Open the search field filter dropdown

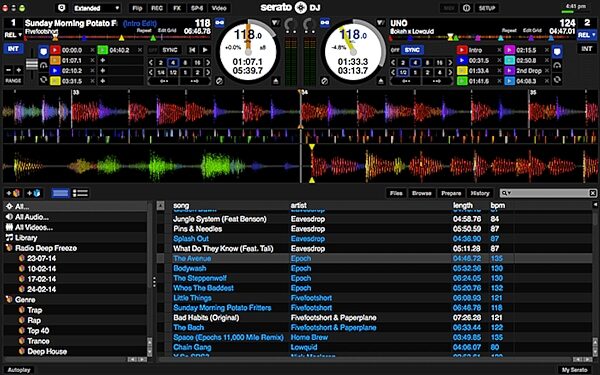coord(506,193)
